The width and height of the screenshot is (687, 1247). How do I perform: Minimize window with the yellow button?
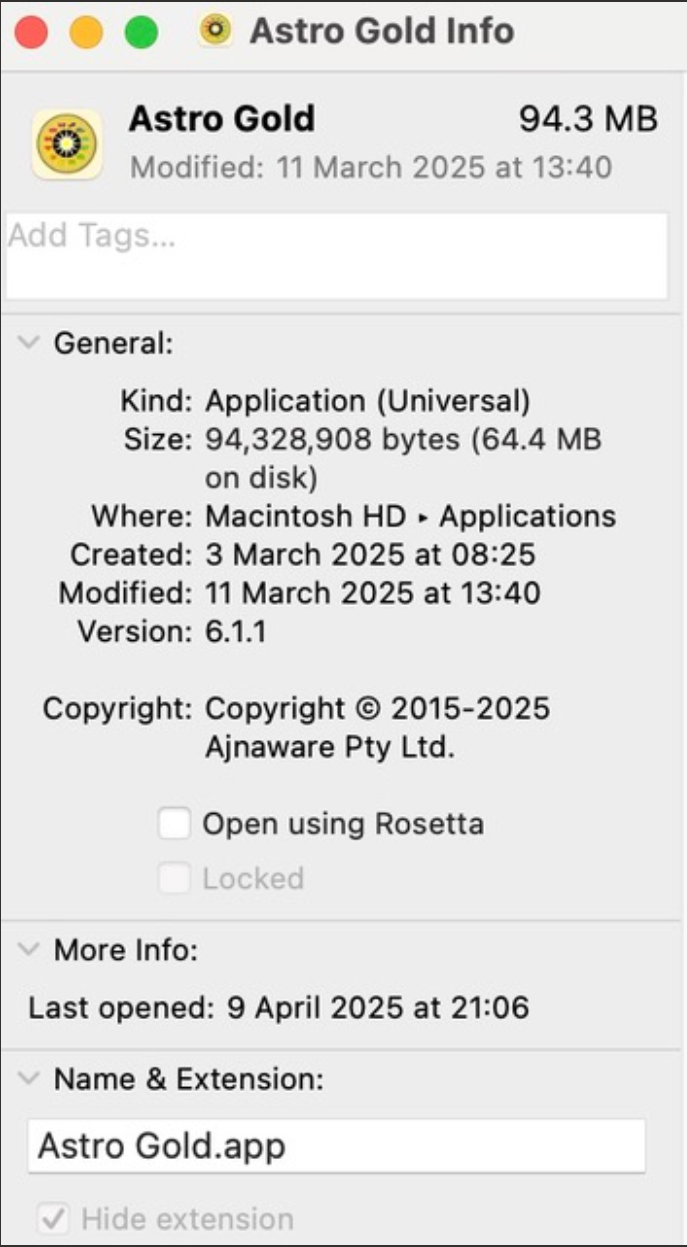point(86,32)
